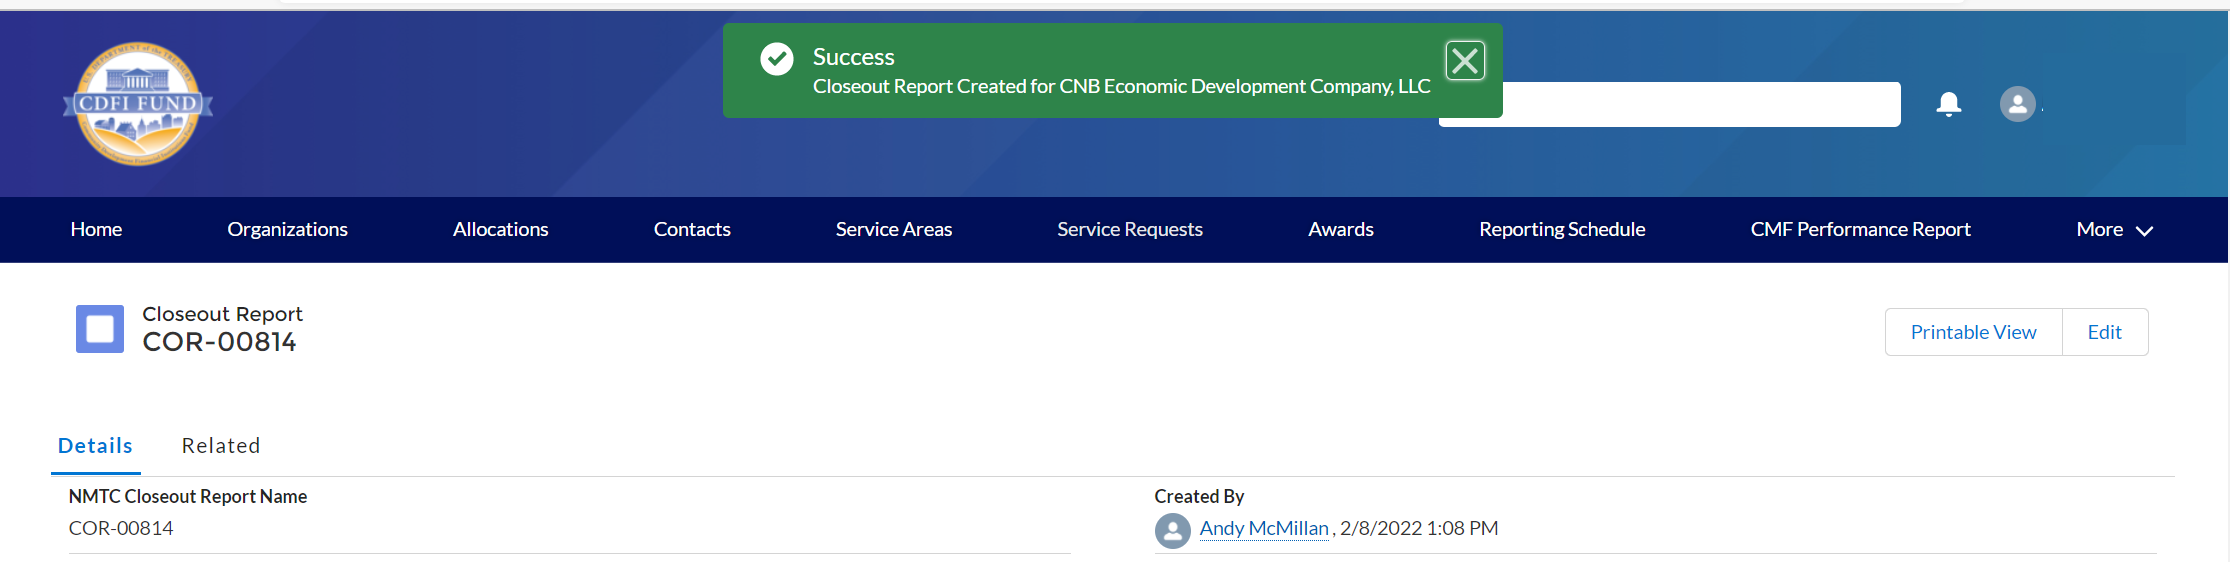Screen dimensions: 2230x562
Task: Open the user profile avatar menu
Action: 2017,104
